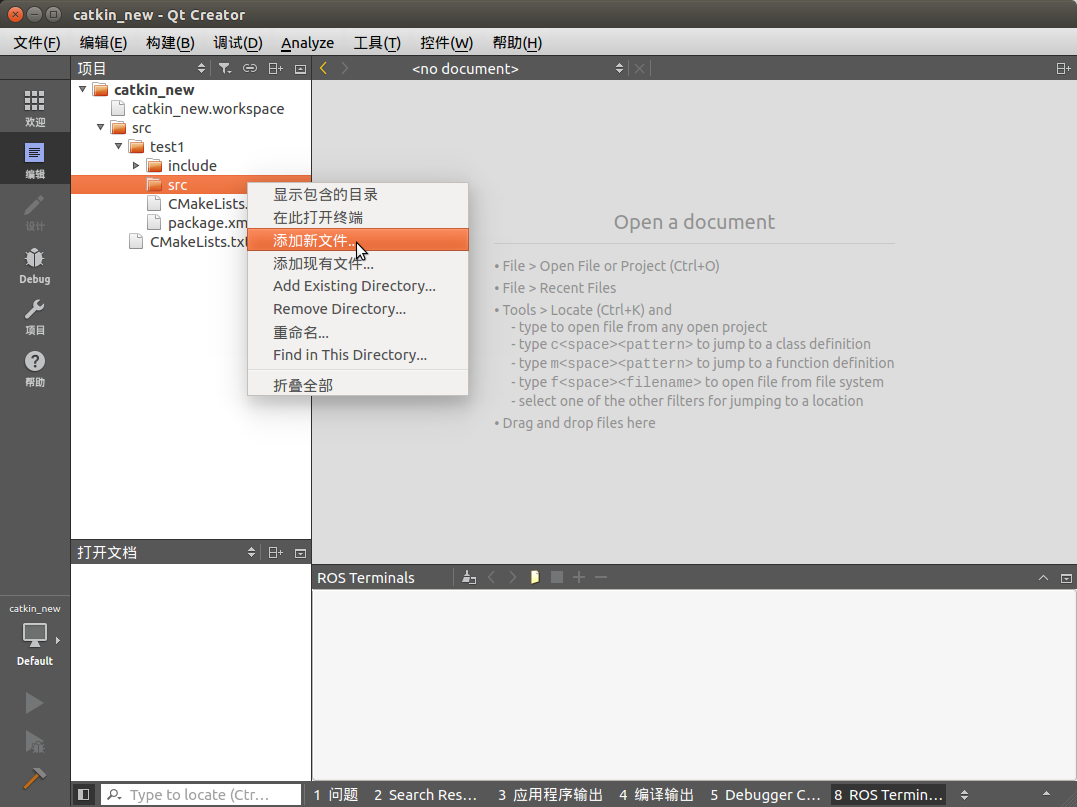Image resolution: width=1077 pixels, height=807 pixels.
Task: Open the 打开文档 panel selector dropdown
Action: pyautogui.click(x=166, y=552)
